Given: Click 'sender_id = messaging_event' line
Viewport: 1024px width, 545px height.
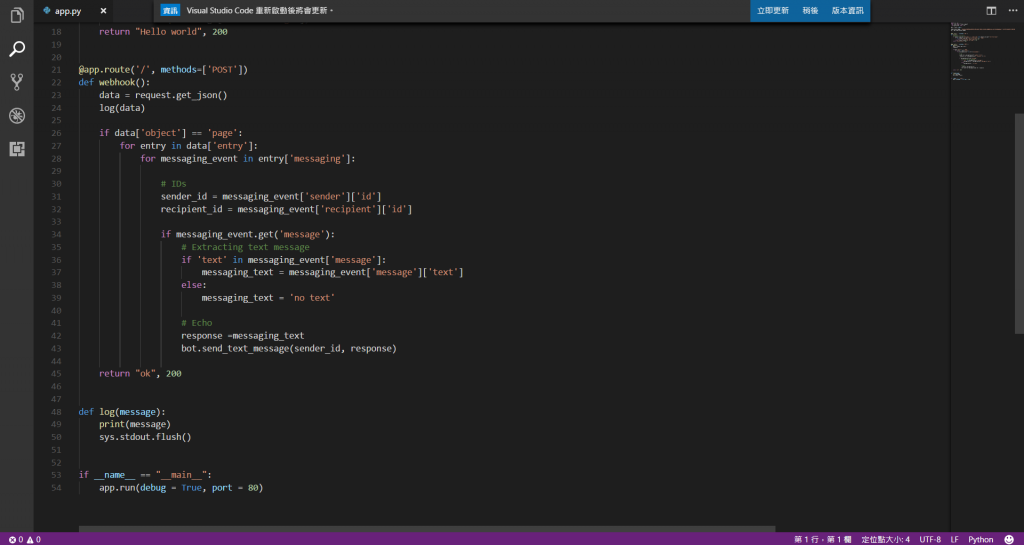Looking at the screenshot, I should (x=271, y=196).
